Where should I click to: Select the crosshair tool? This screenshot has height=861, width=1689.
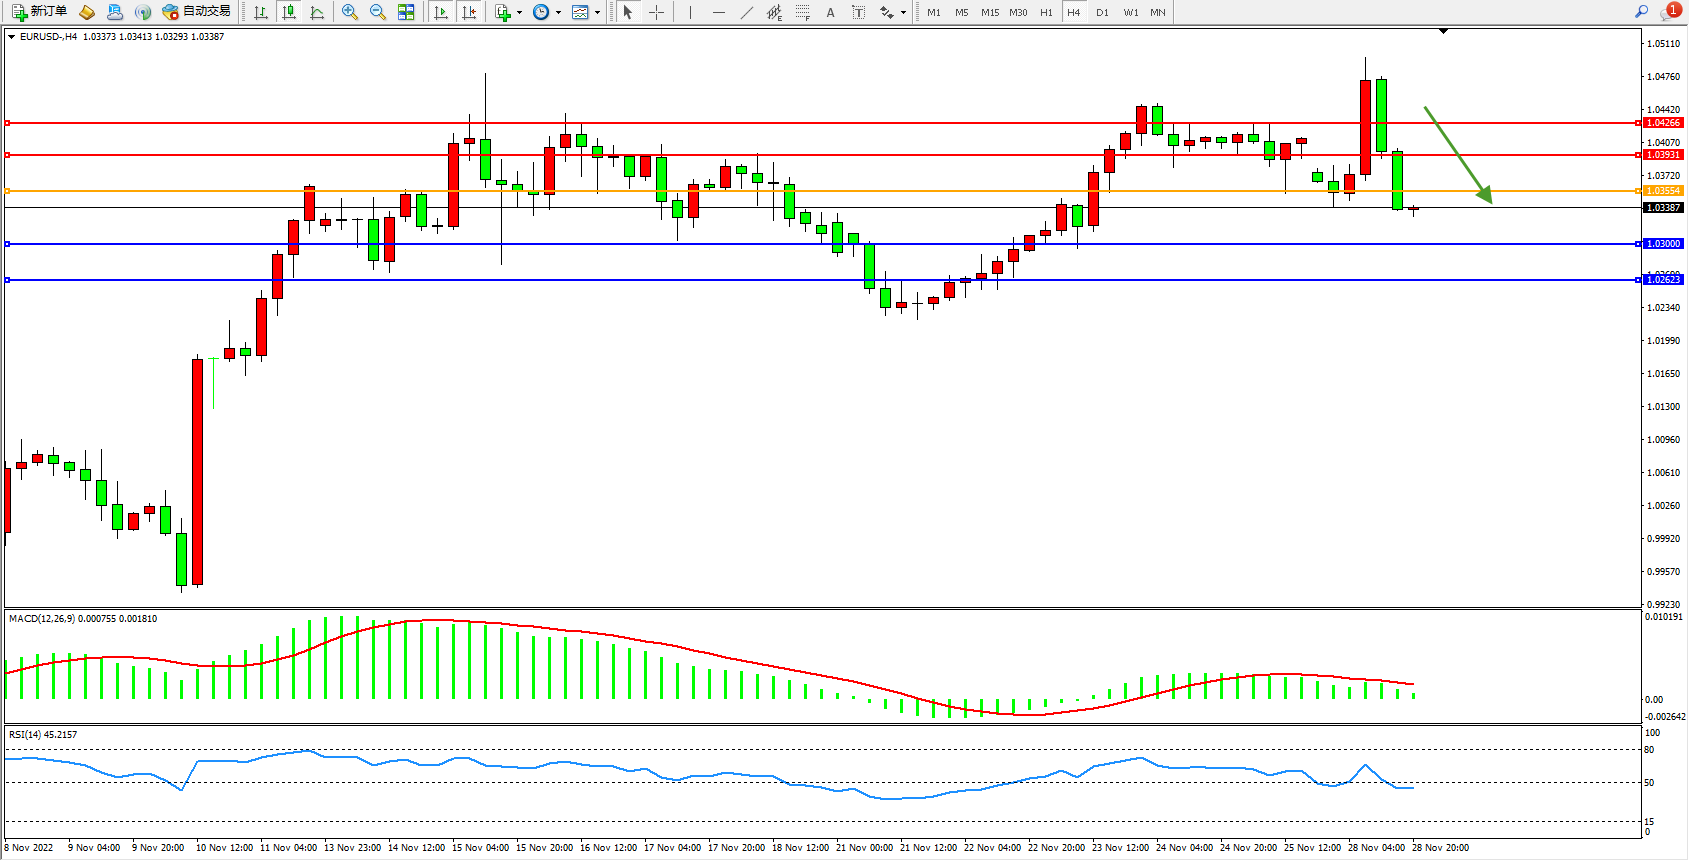point(656,12)
